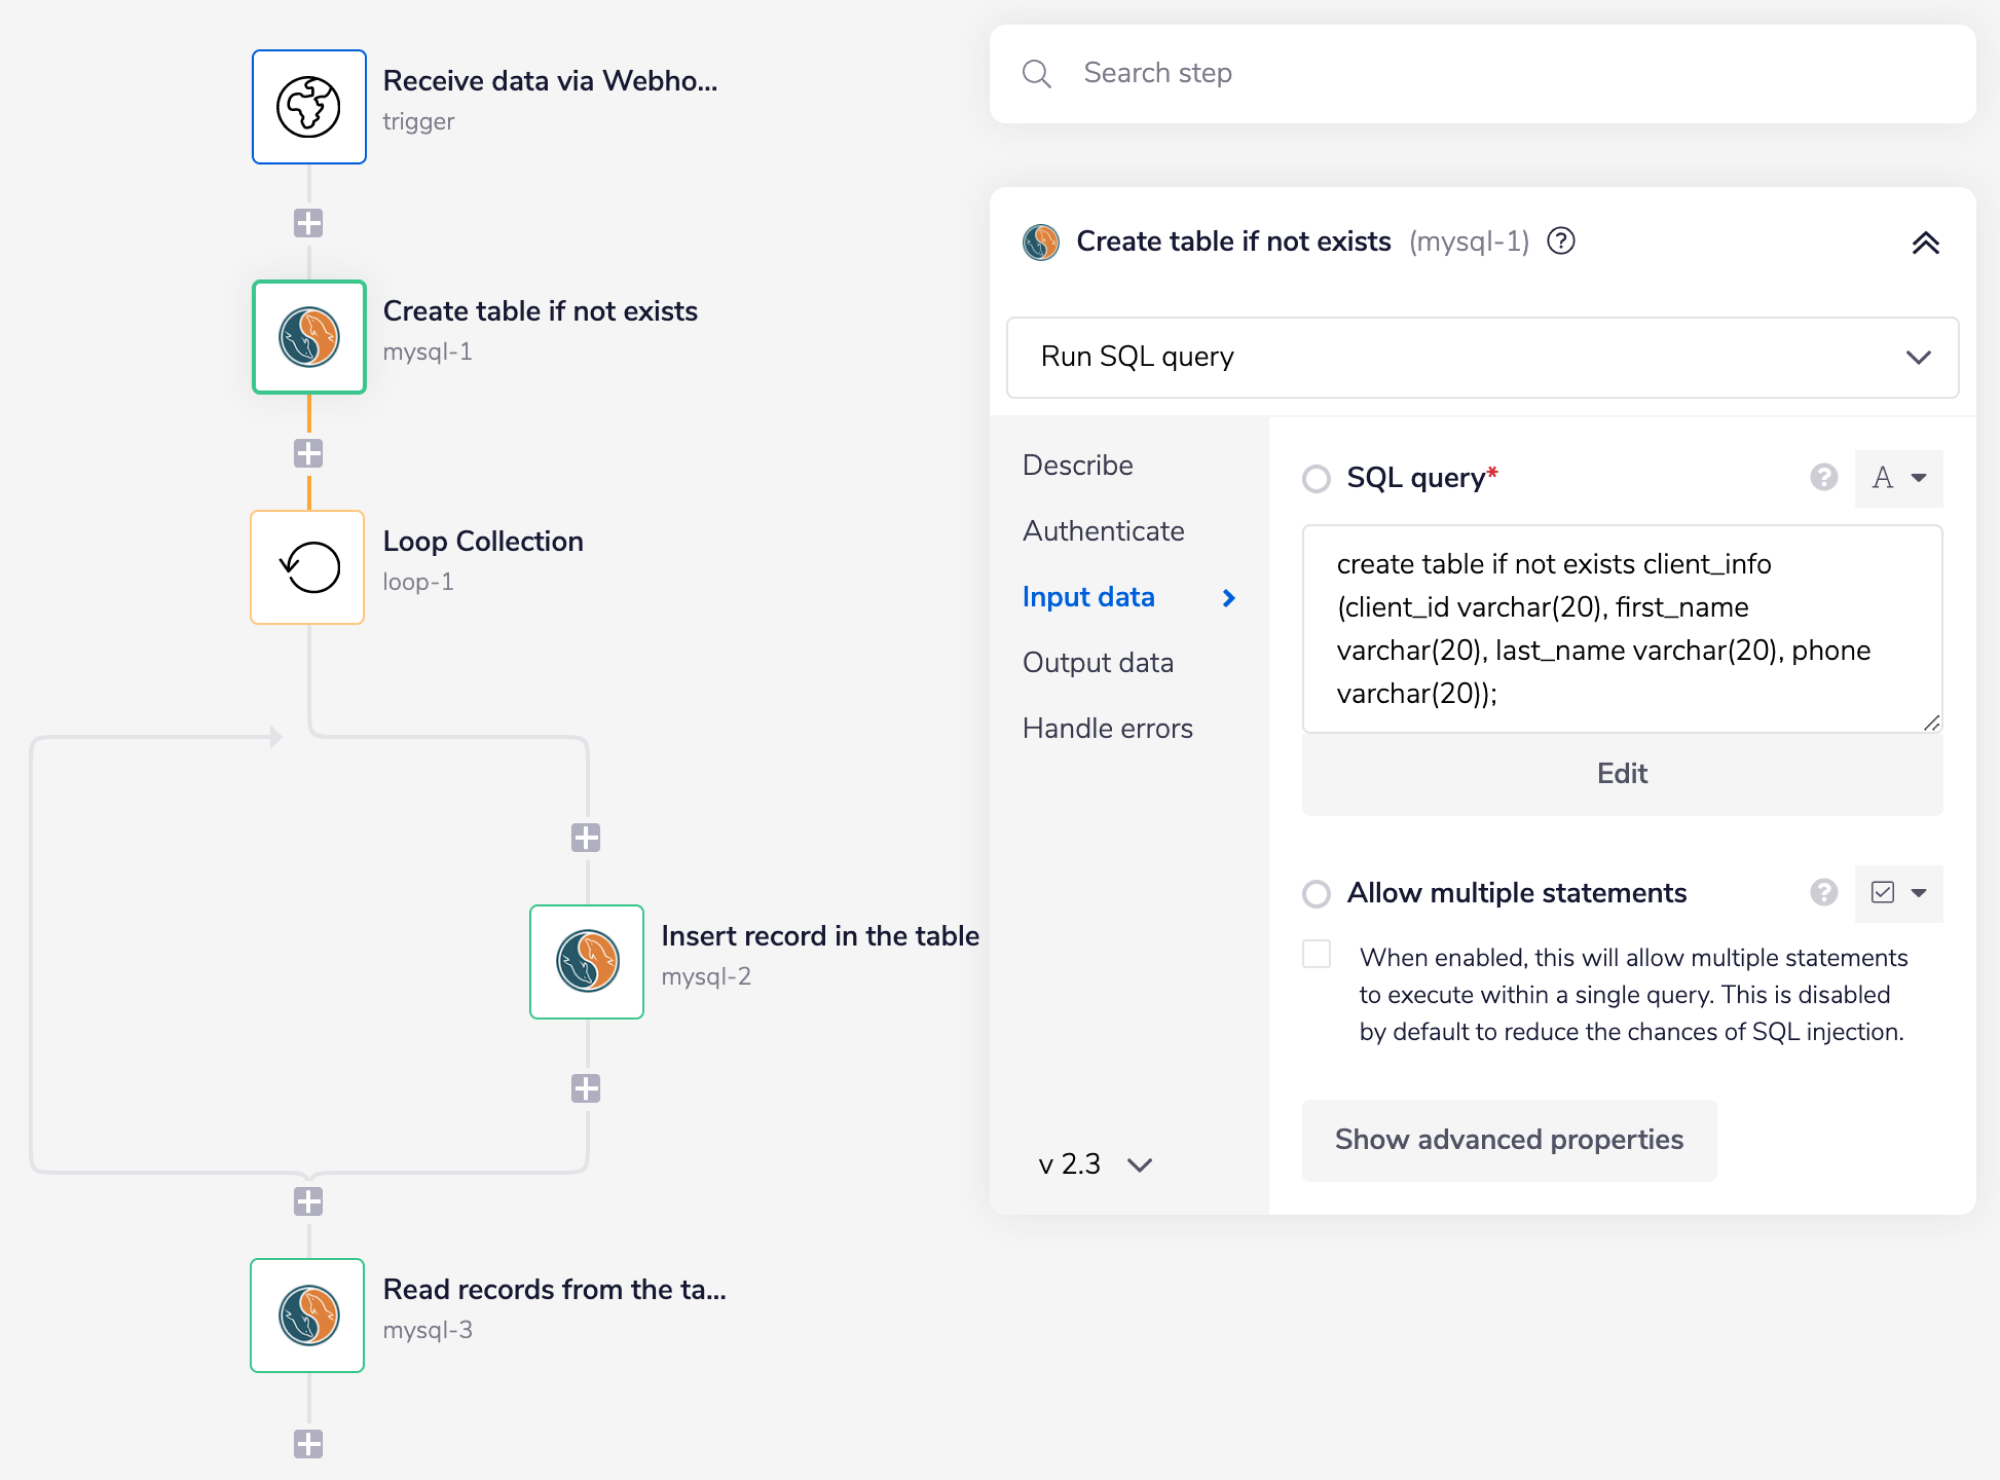Open the Authenticate tab
This screenshot has height=1480, width=2000.
point(1103,531)
